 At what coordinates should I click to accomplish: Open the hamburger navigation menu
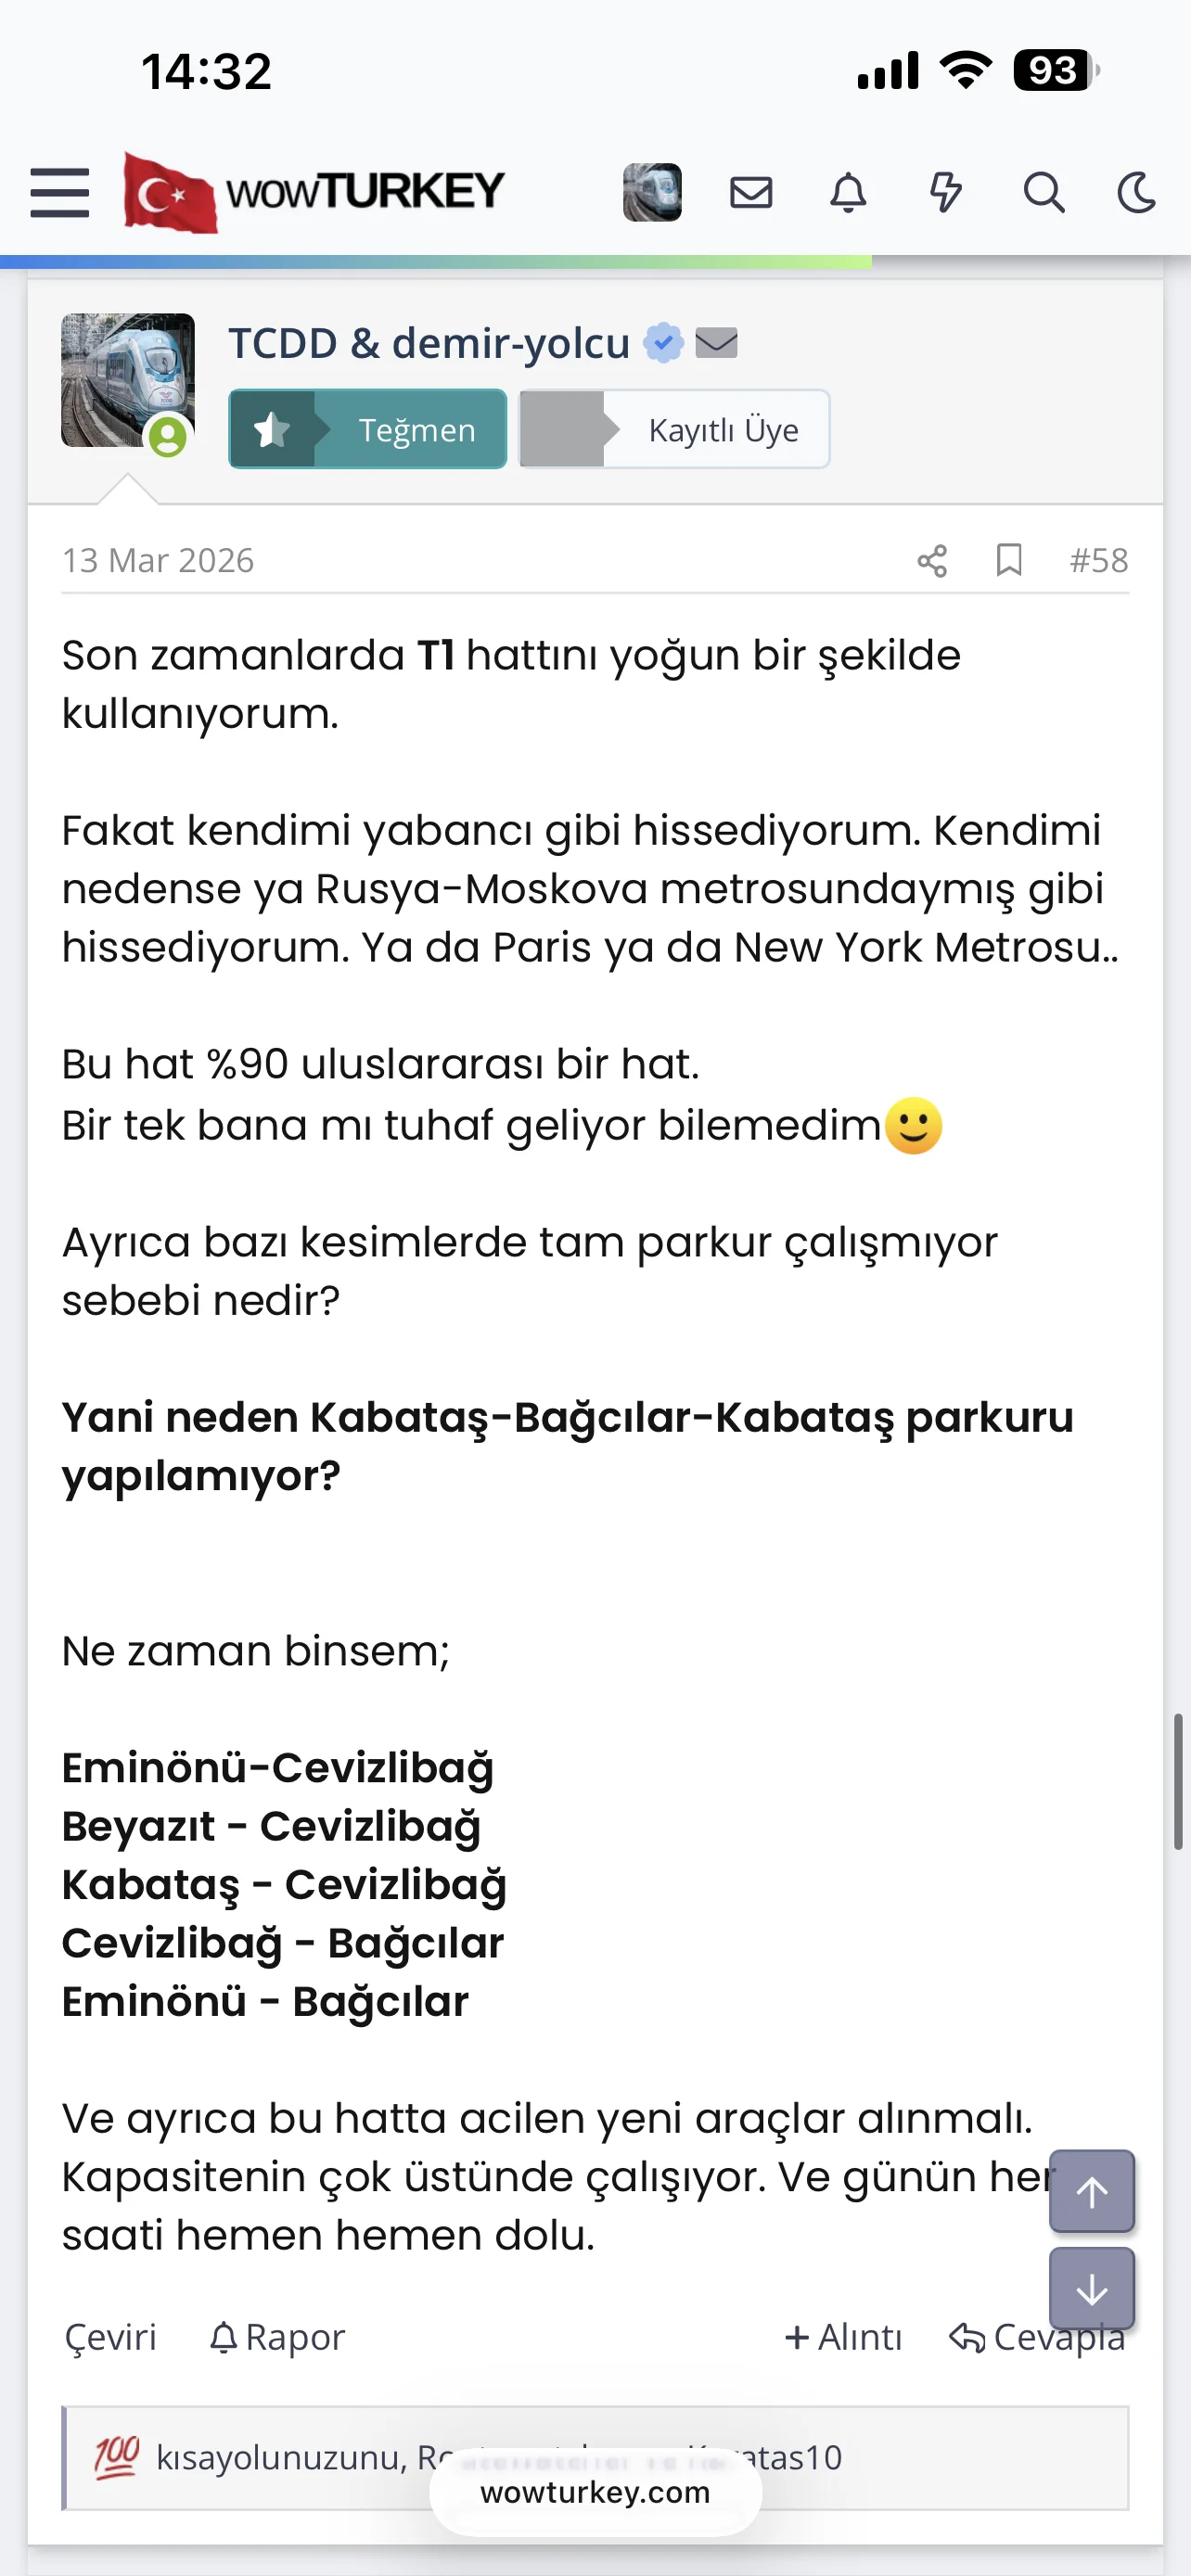(60, 192)
